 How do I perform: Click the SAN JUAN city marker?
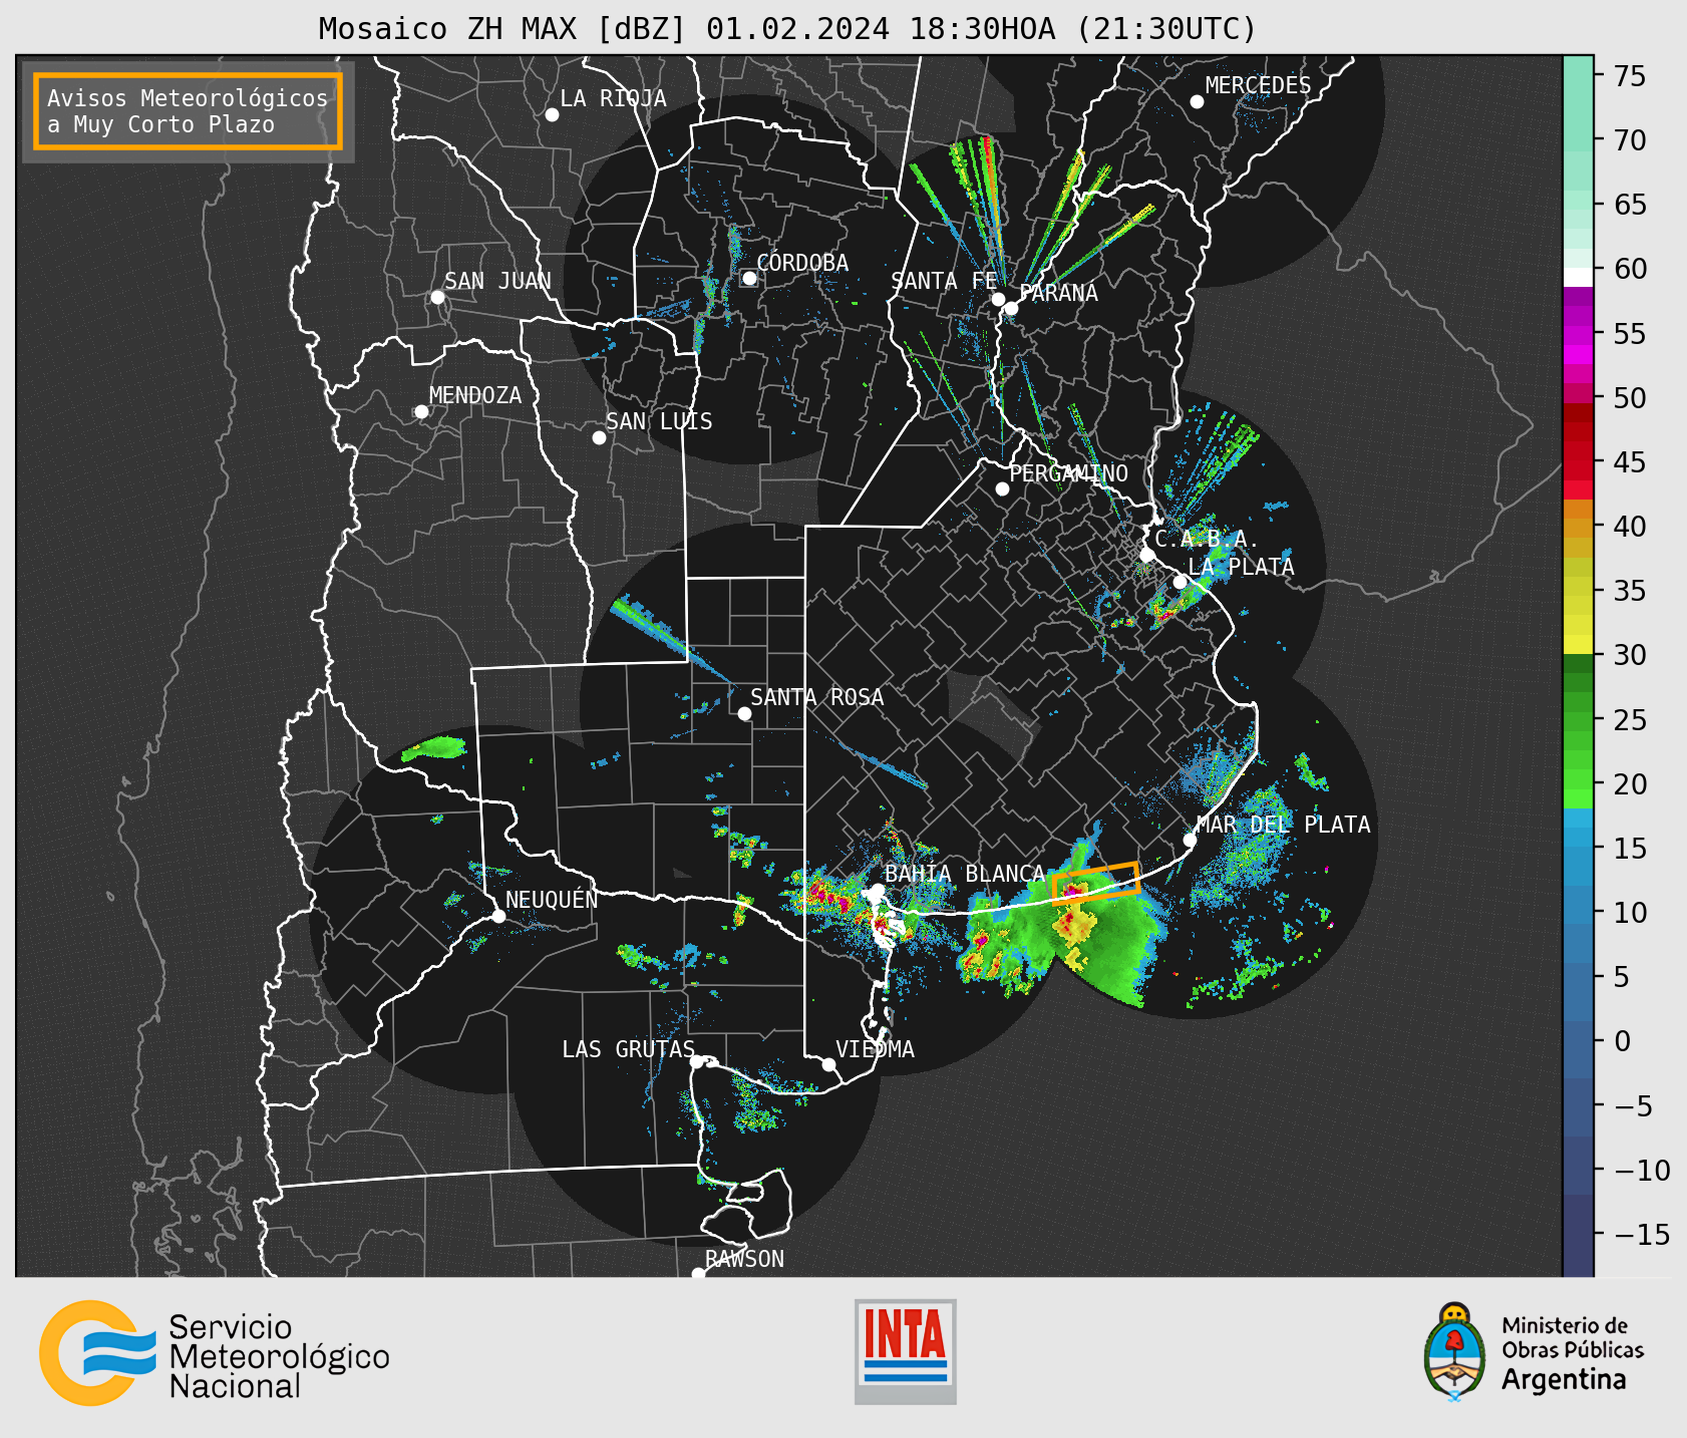click(437, 297)
